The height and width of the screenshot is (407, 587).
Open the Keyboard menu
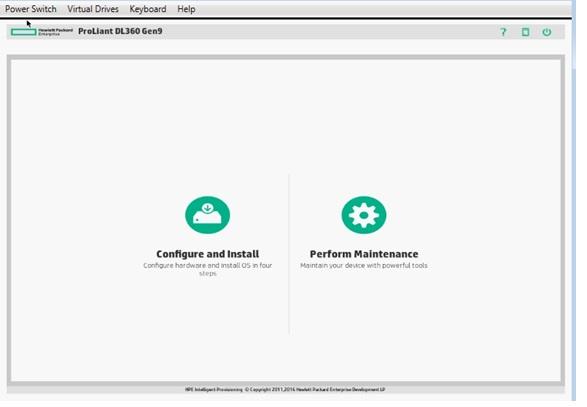[x=148, y=9]
